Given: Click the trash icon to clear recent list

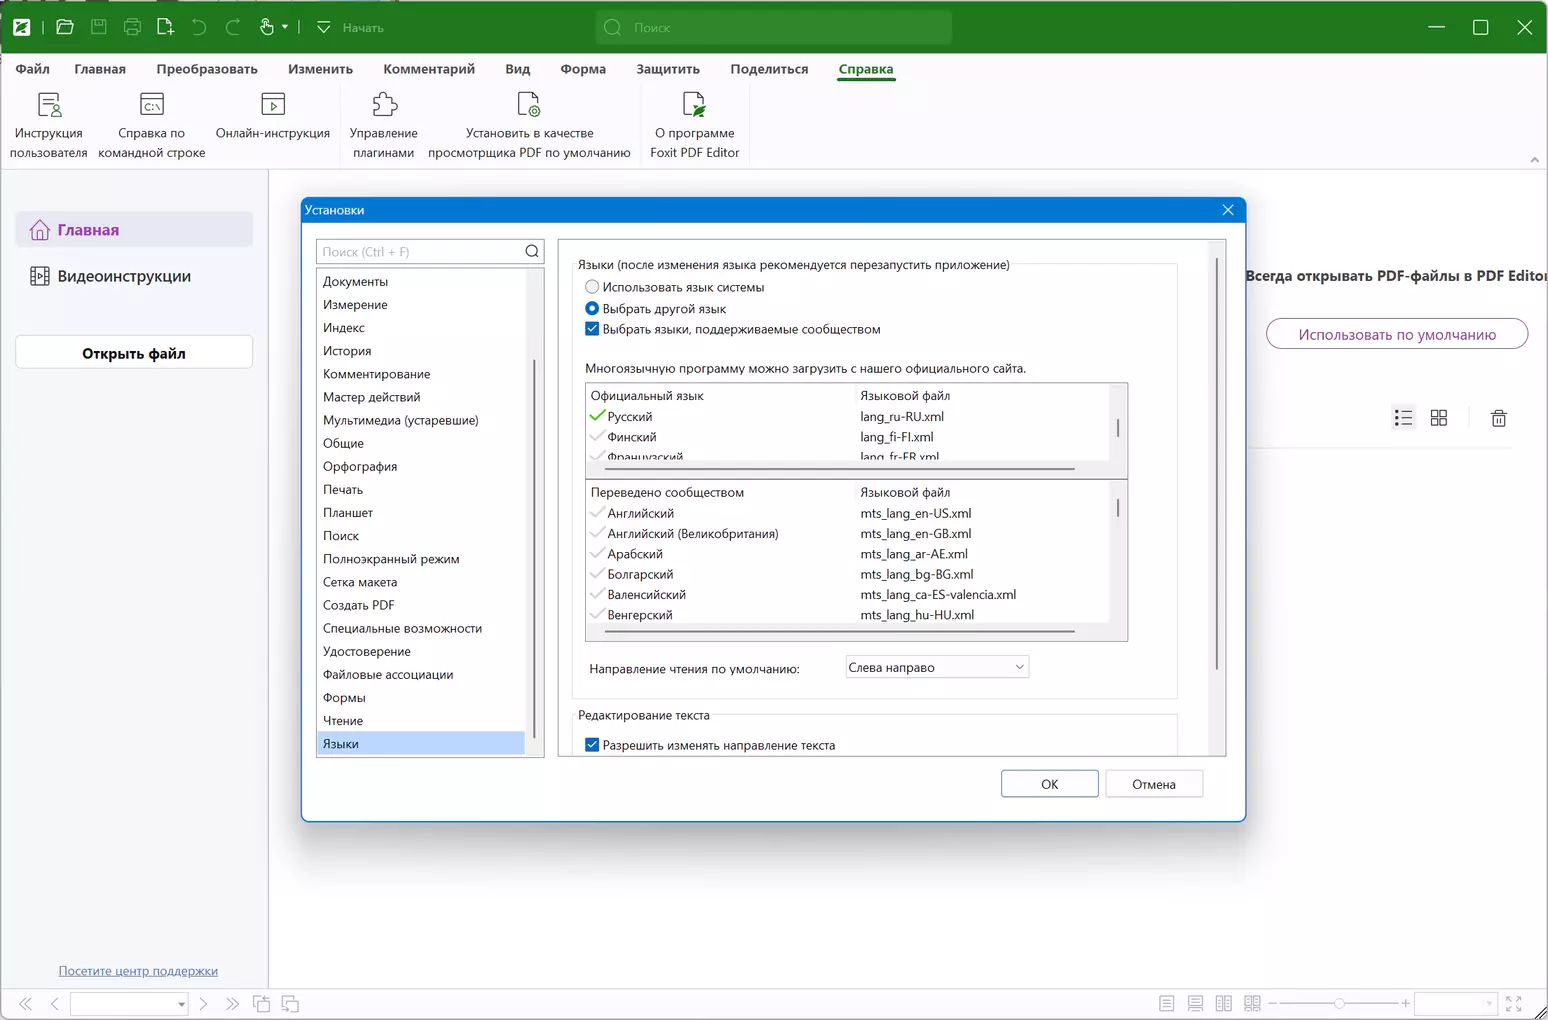Looking at the screenshot, I should tap(1498, 418).
